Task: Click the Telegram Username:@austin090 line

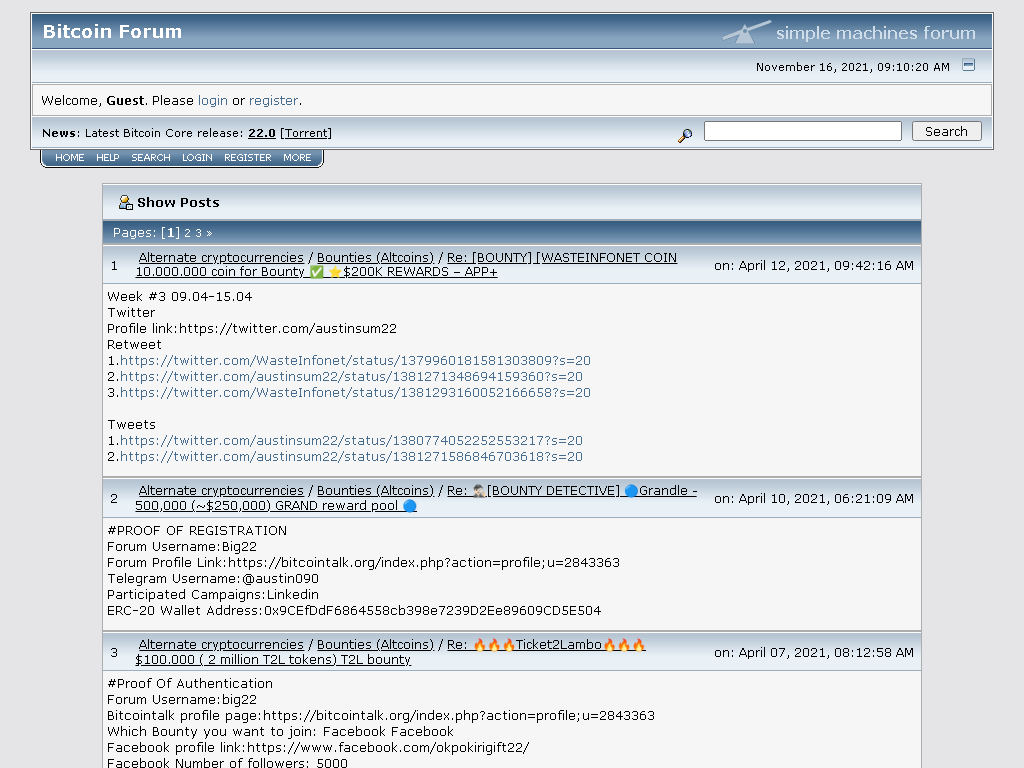Action: coord(213,579)
